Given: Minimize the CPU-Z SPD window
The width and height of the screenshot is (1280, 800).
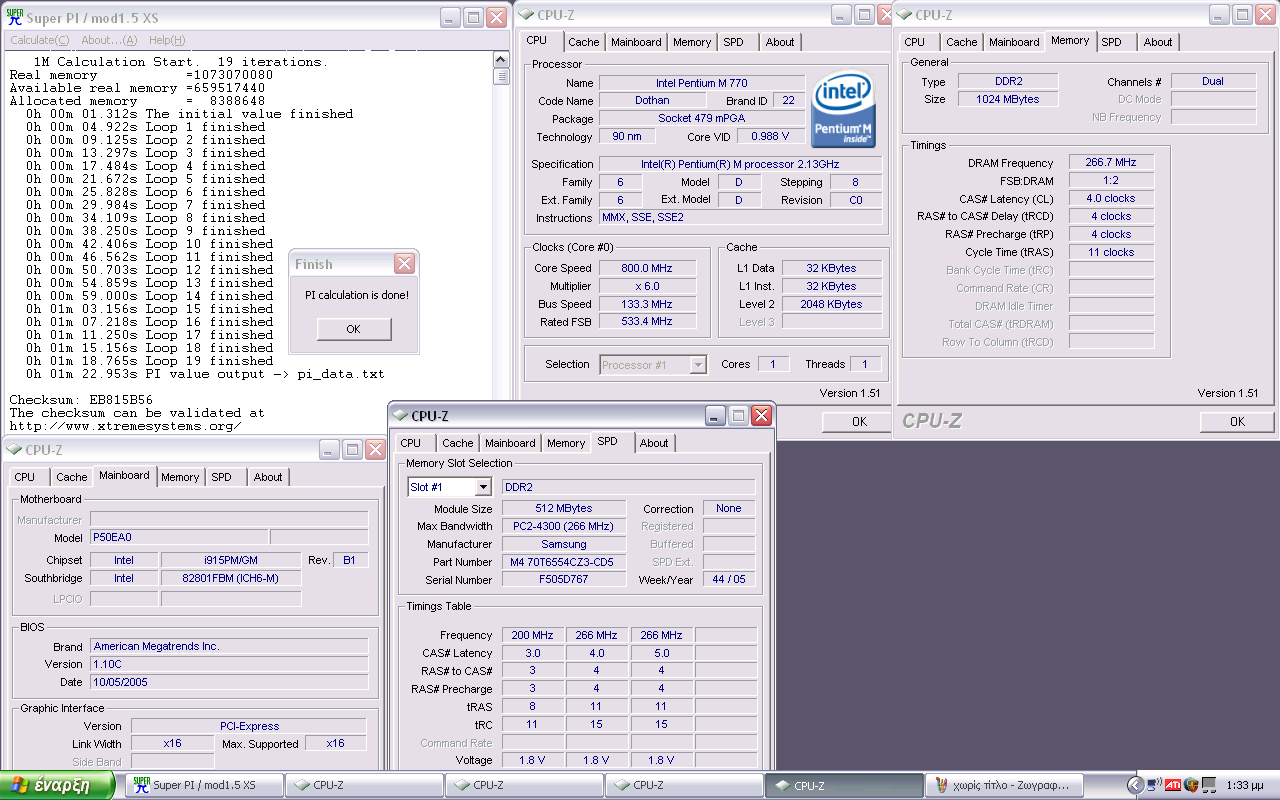Looking at the screenshot, I should tap(716, 415).
